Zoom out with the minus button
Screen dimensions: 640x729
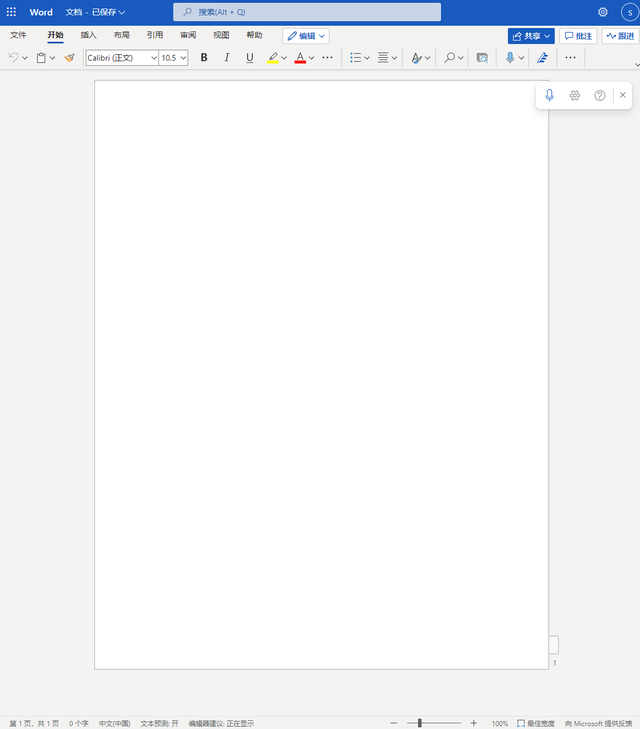(394, 723)
